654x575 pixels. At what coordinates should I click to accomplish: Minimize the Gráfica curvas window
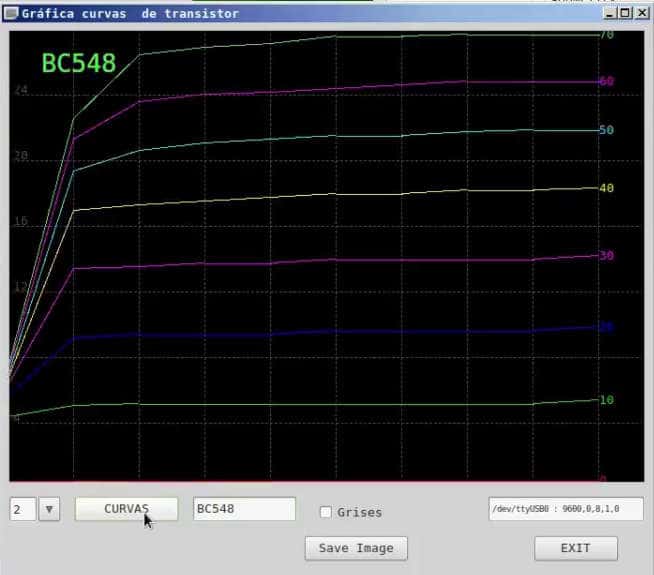610,13
